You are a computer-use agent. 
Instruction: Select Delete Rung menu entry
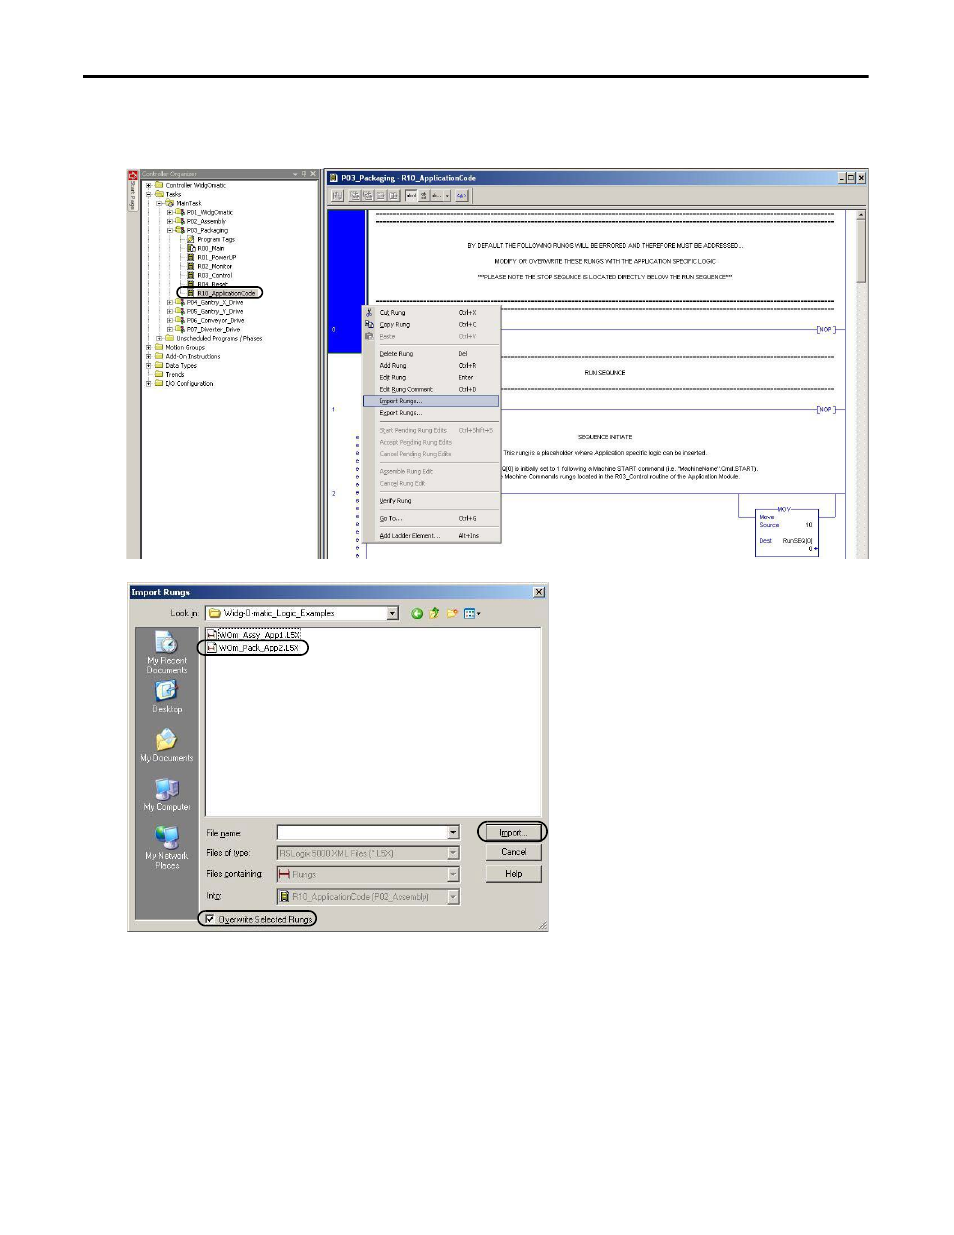(430, 353)
